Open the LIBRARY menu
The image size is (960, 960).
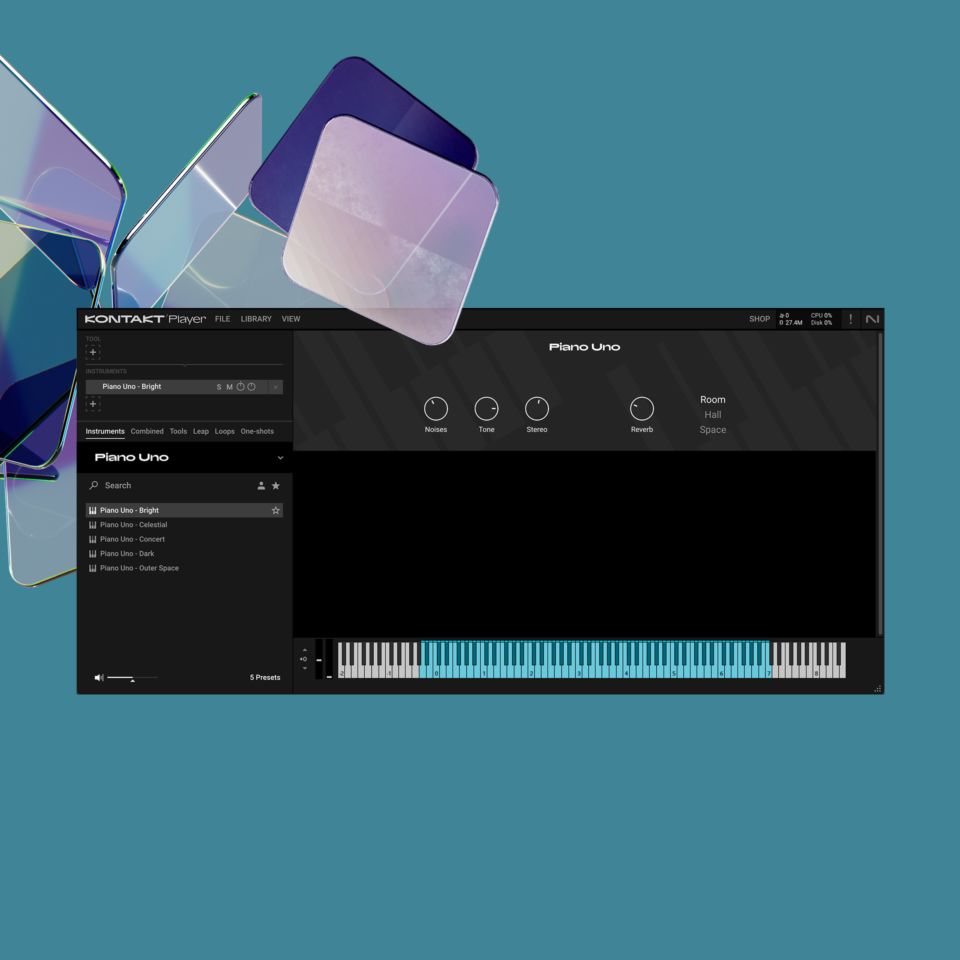(256, 319)
